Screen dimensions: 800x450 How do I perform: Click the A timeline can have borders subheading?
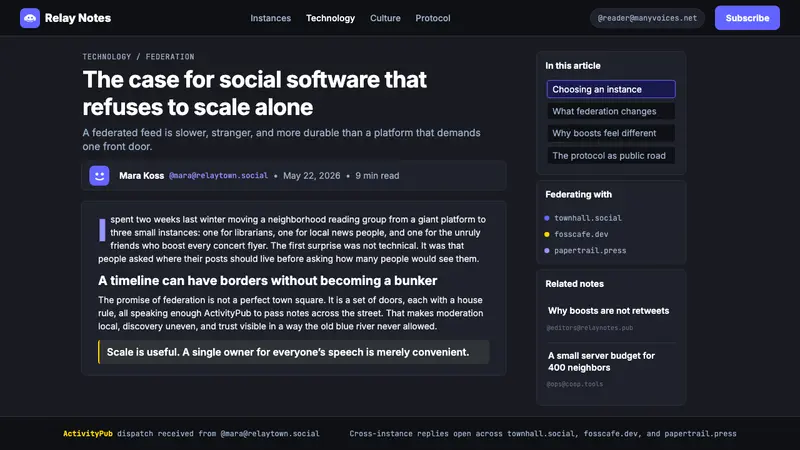tap(267, 281)
